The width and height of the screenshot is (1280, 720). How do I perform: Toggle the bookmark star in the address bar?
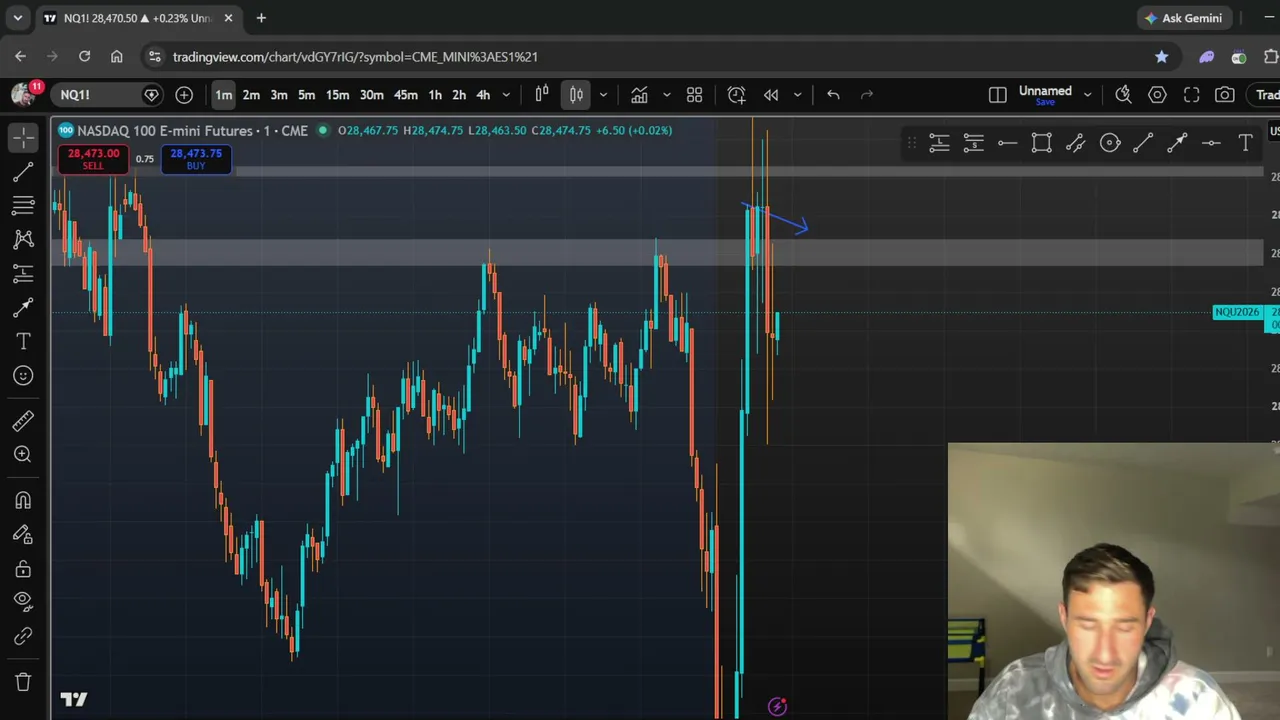tap(1161, 57)
